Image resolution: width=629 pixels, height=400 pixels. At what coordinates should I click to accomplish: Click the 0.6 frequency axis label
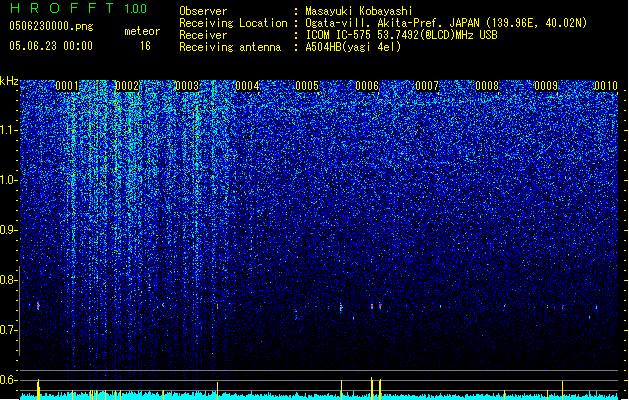(x=9, y=380)
